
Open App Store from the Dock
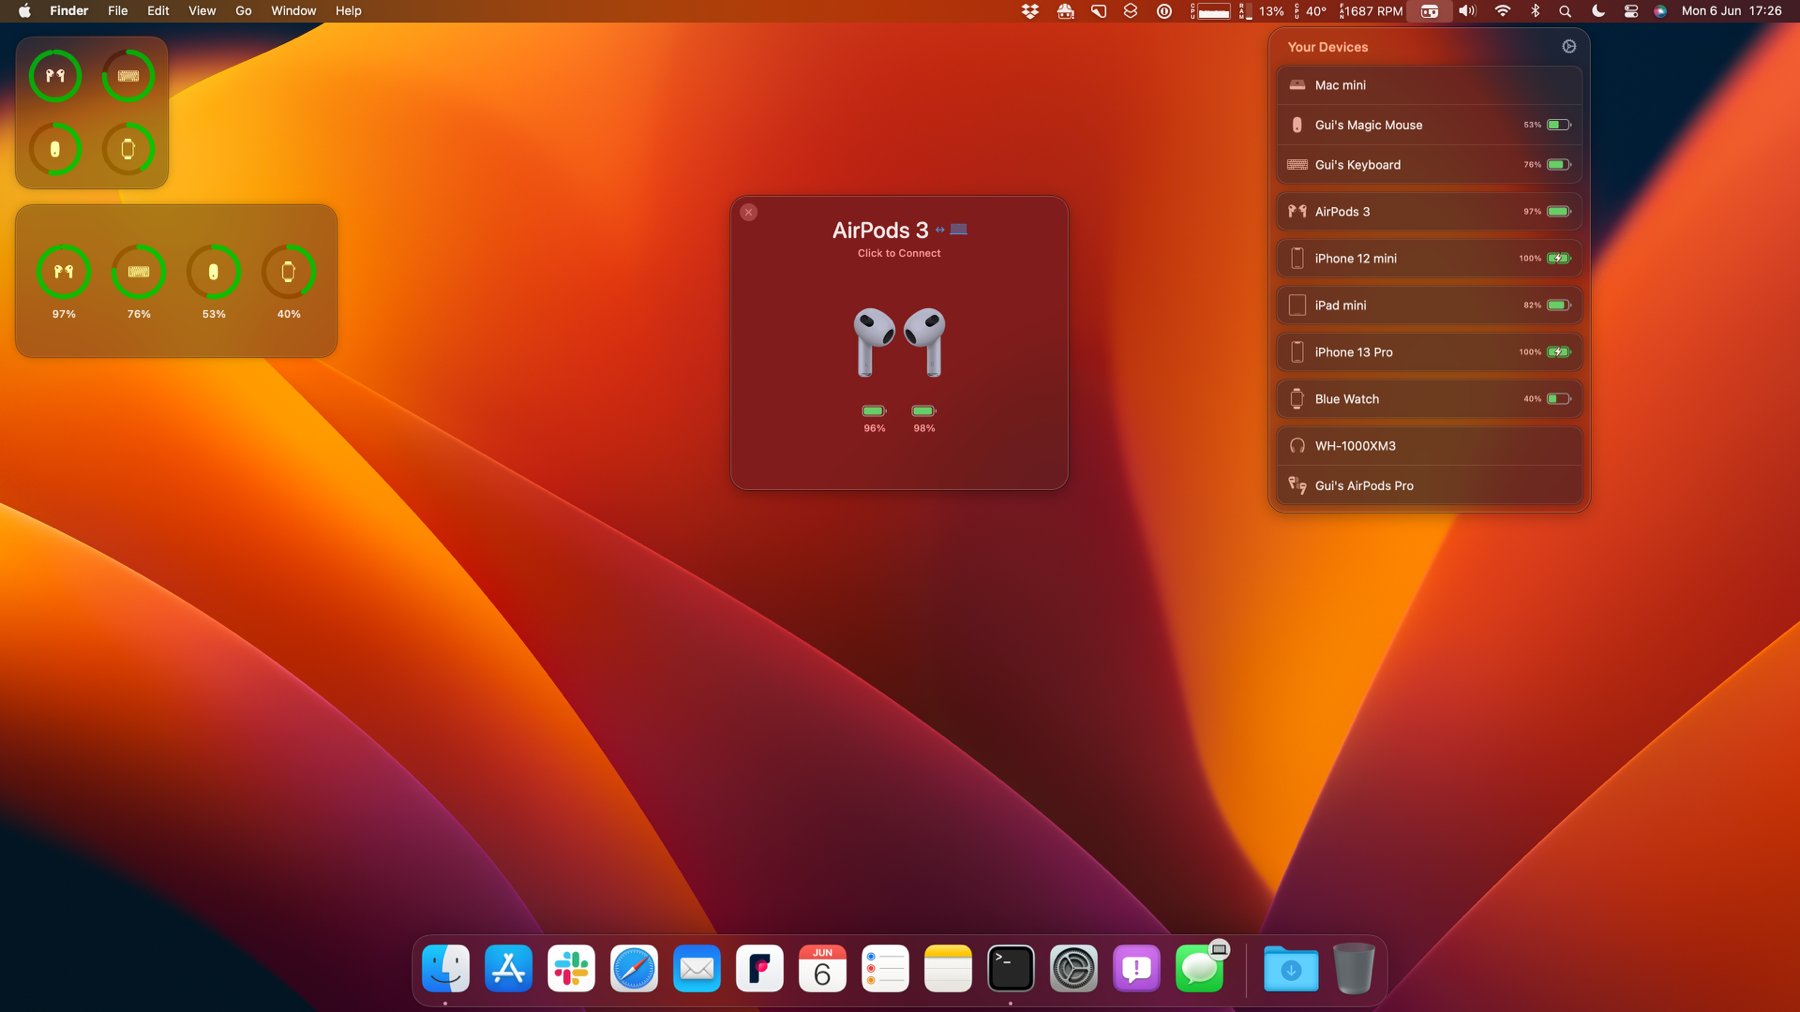click(509, 968)
